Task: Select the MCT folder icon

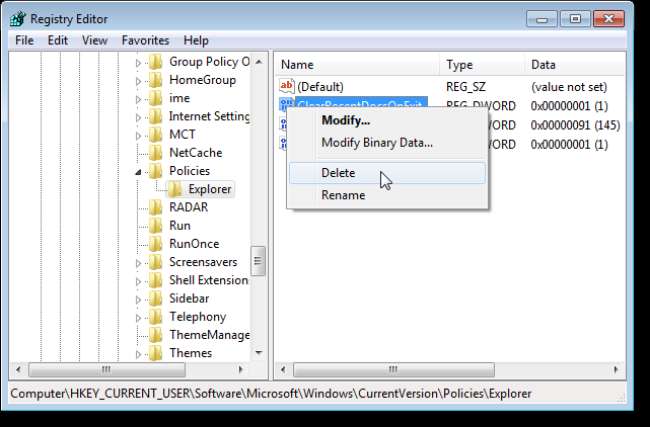Action: (156, 135)
